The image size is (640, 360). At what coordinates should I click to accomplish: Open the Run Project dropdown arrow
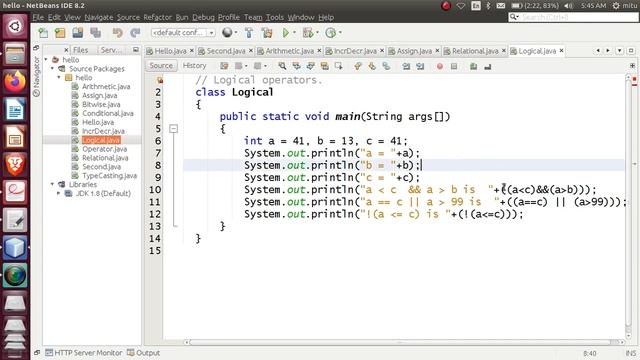[x=294, y=33]
